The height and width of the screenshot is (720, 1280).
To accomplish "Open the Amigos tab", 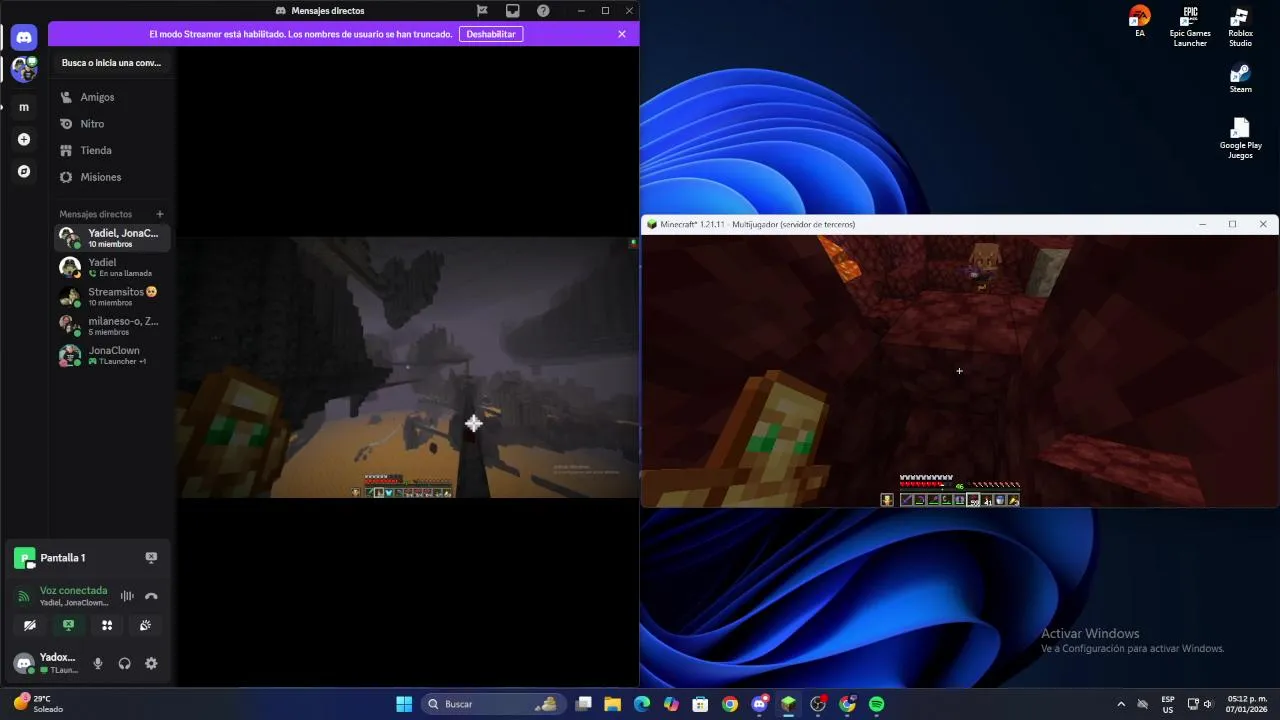I will pos(112,97).
